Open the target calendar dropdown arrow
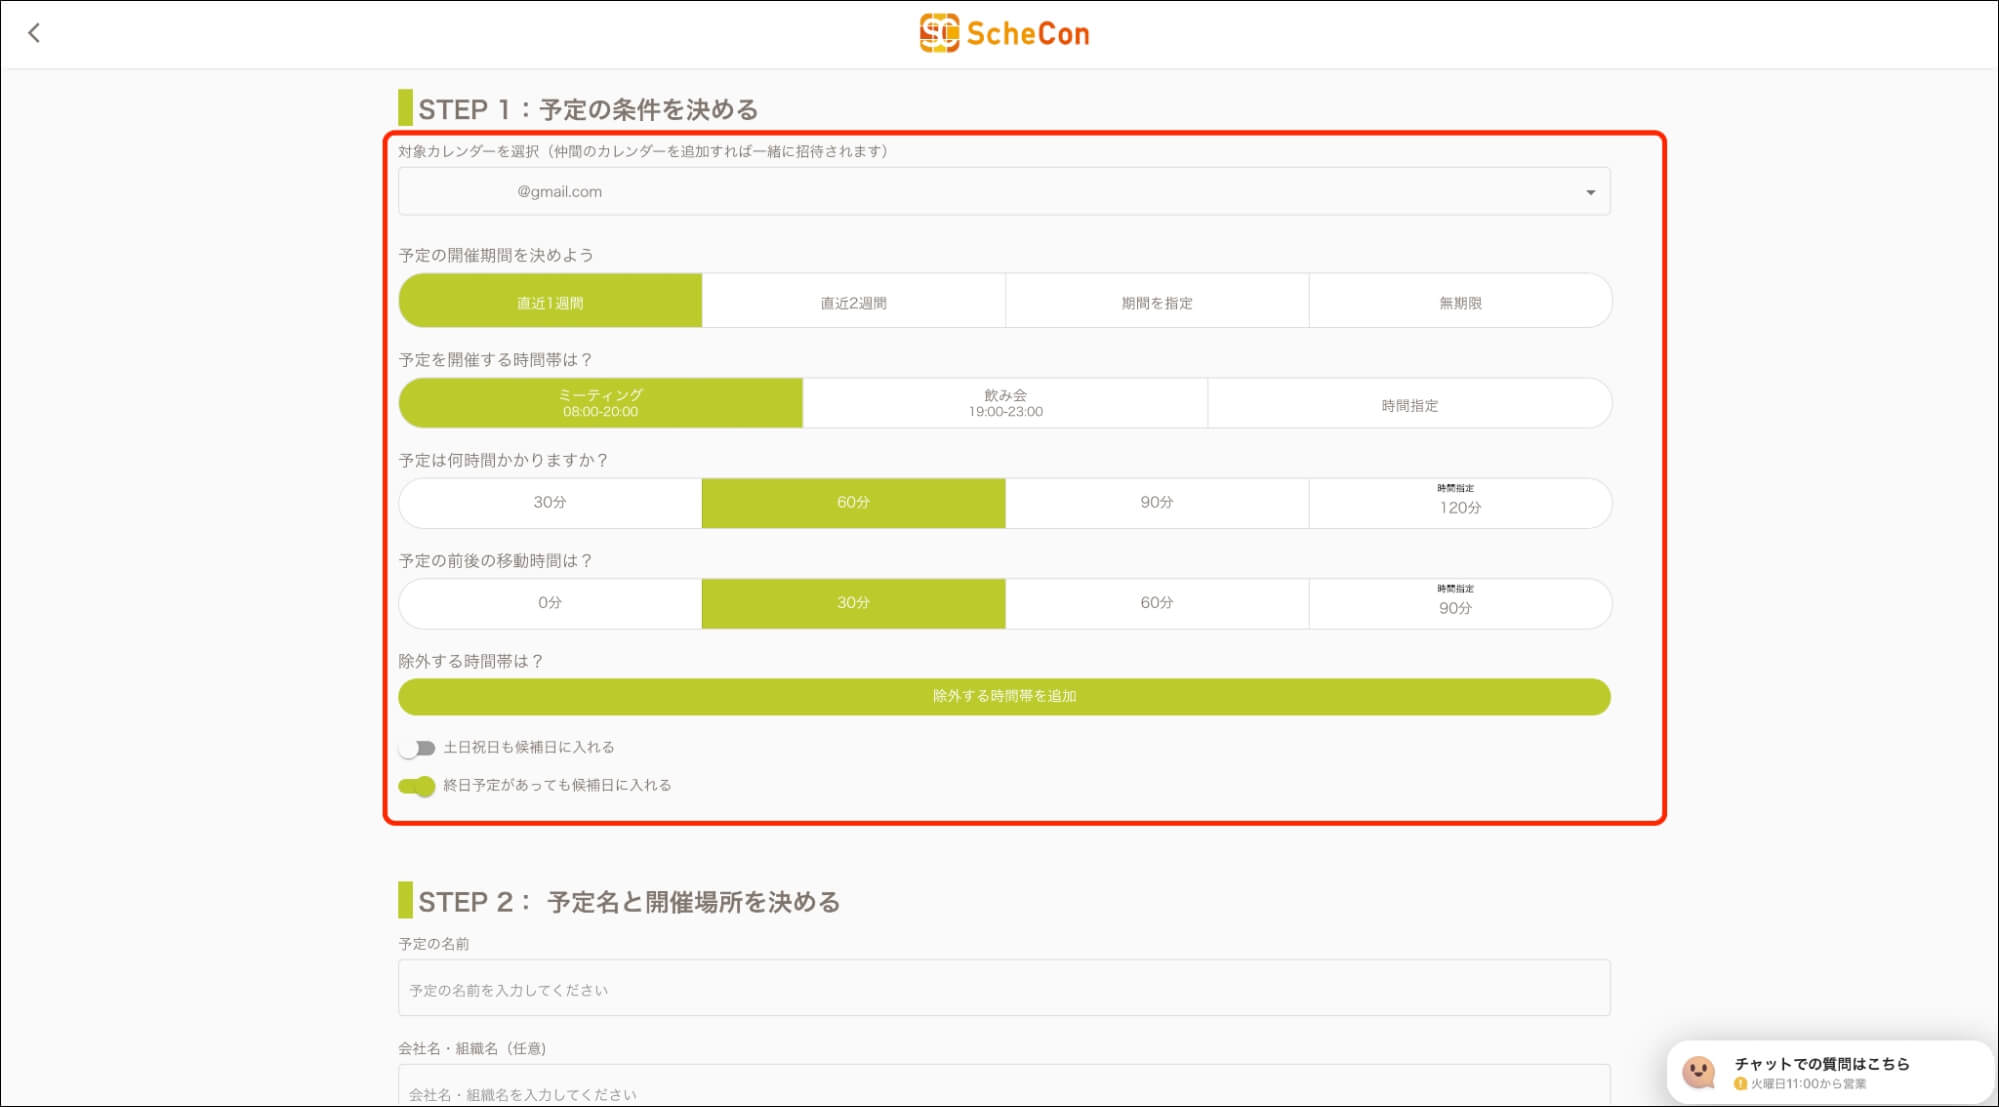The height and width of the screenshot is (1107, 1999). (x=1590, y=192)
